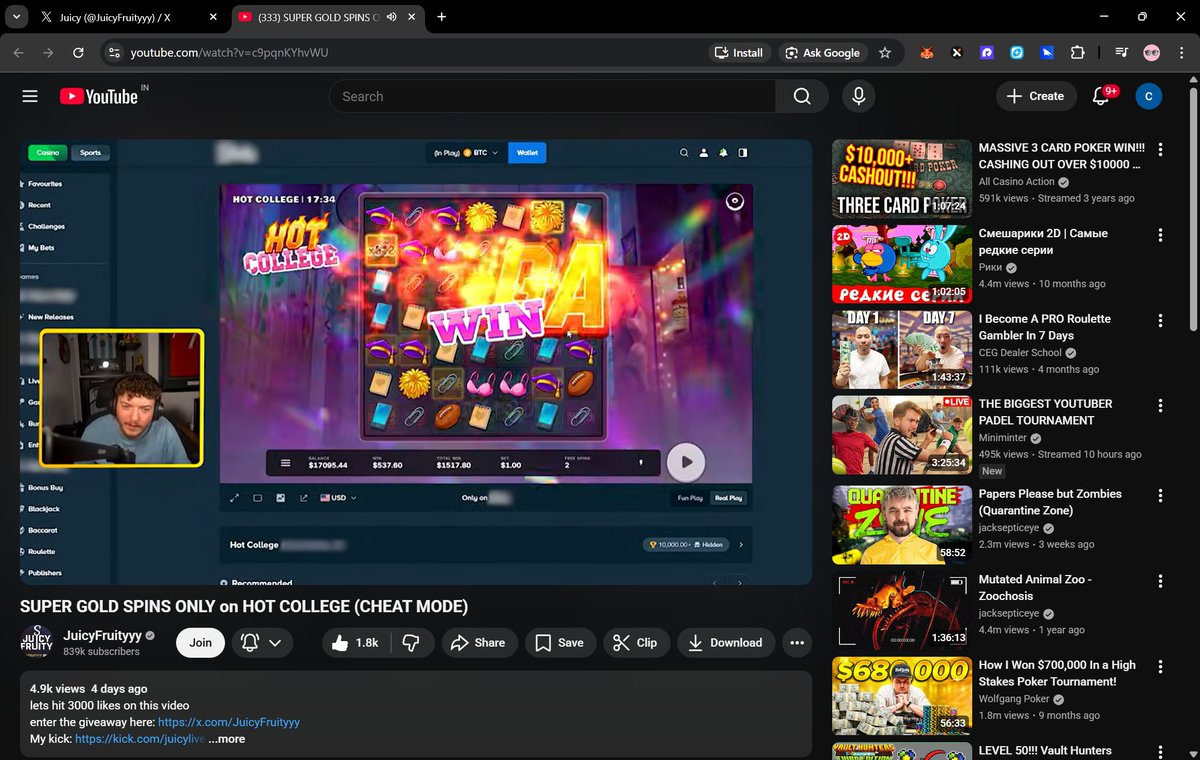Viewport: 1200px width, 760px height.
Task: Click the YouTube voice search microphone
Action: [x=858, y=96]
